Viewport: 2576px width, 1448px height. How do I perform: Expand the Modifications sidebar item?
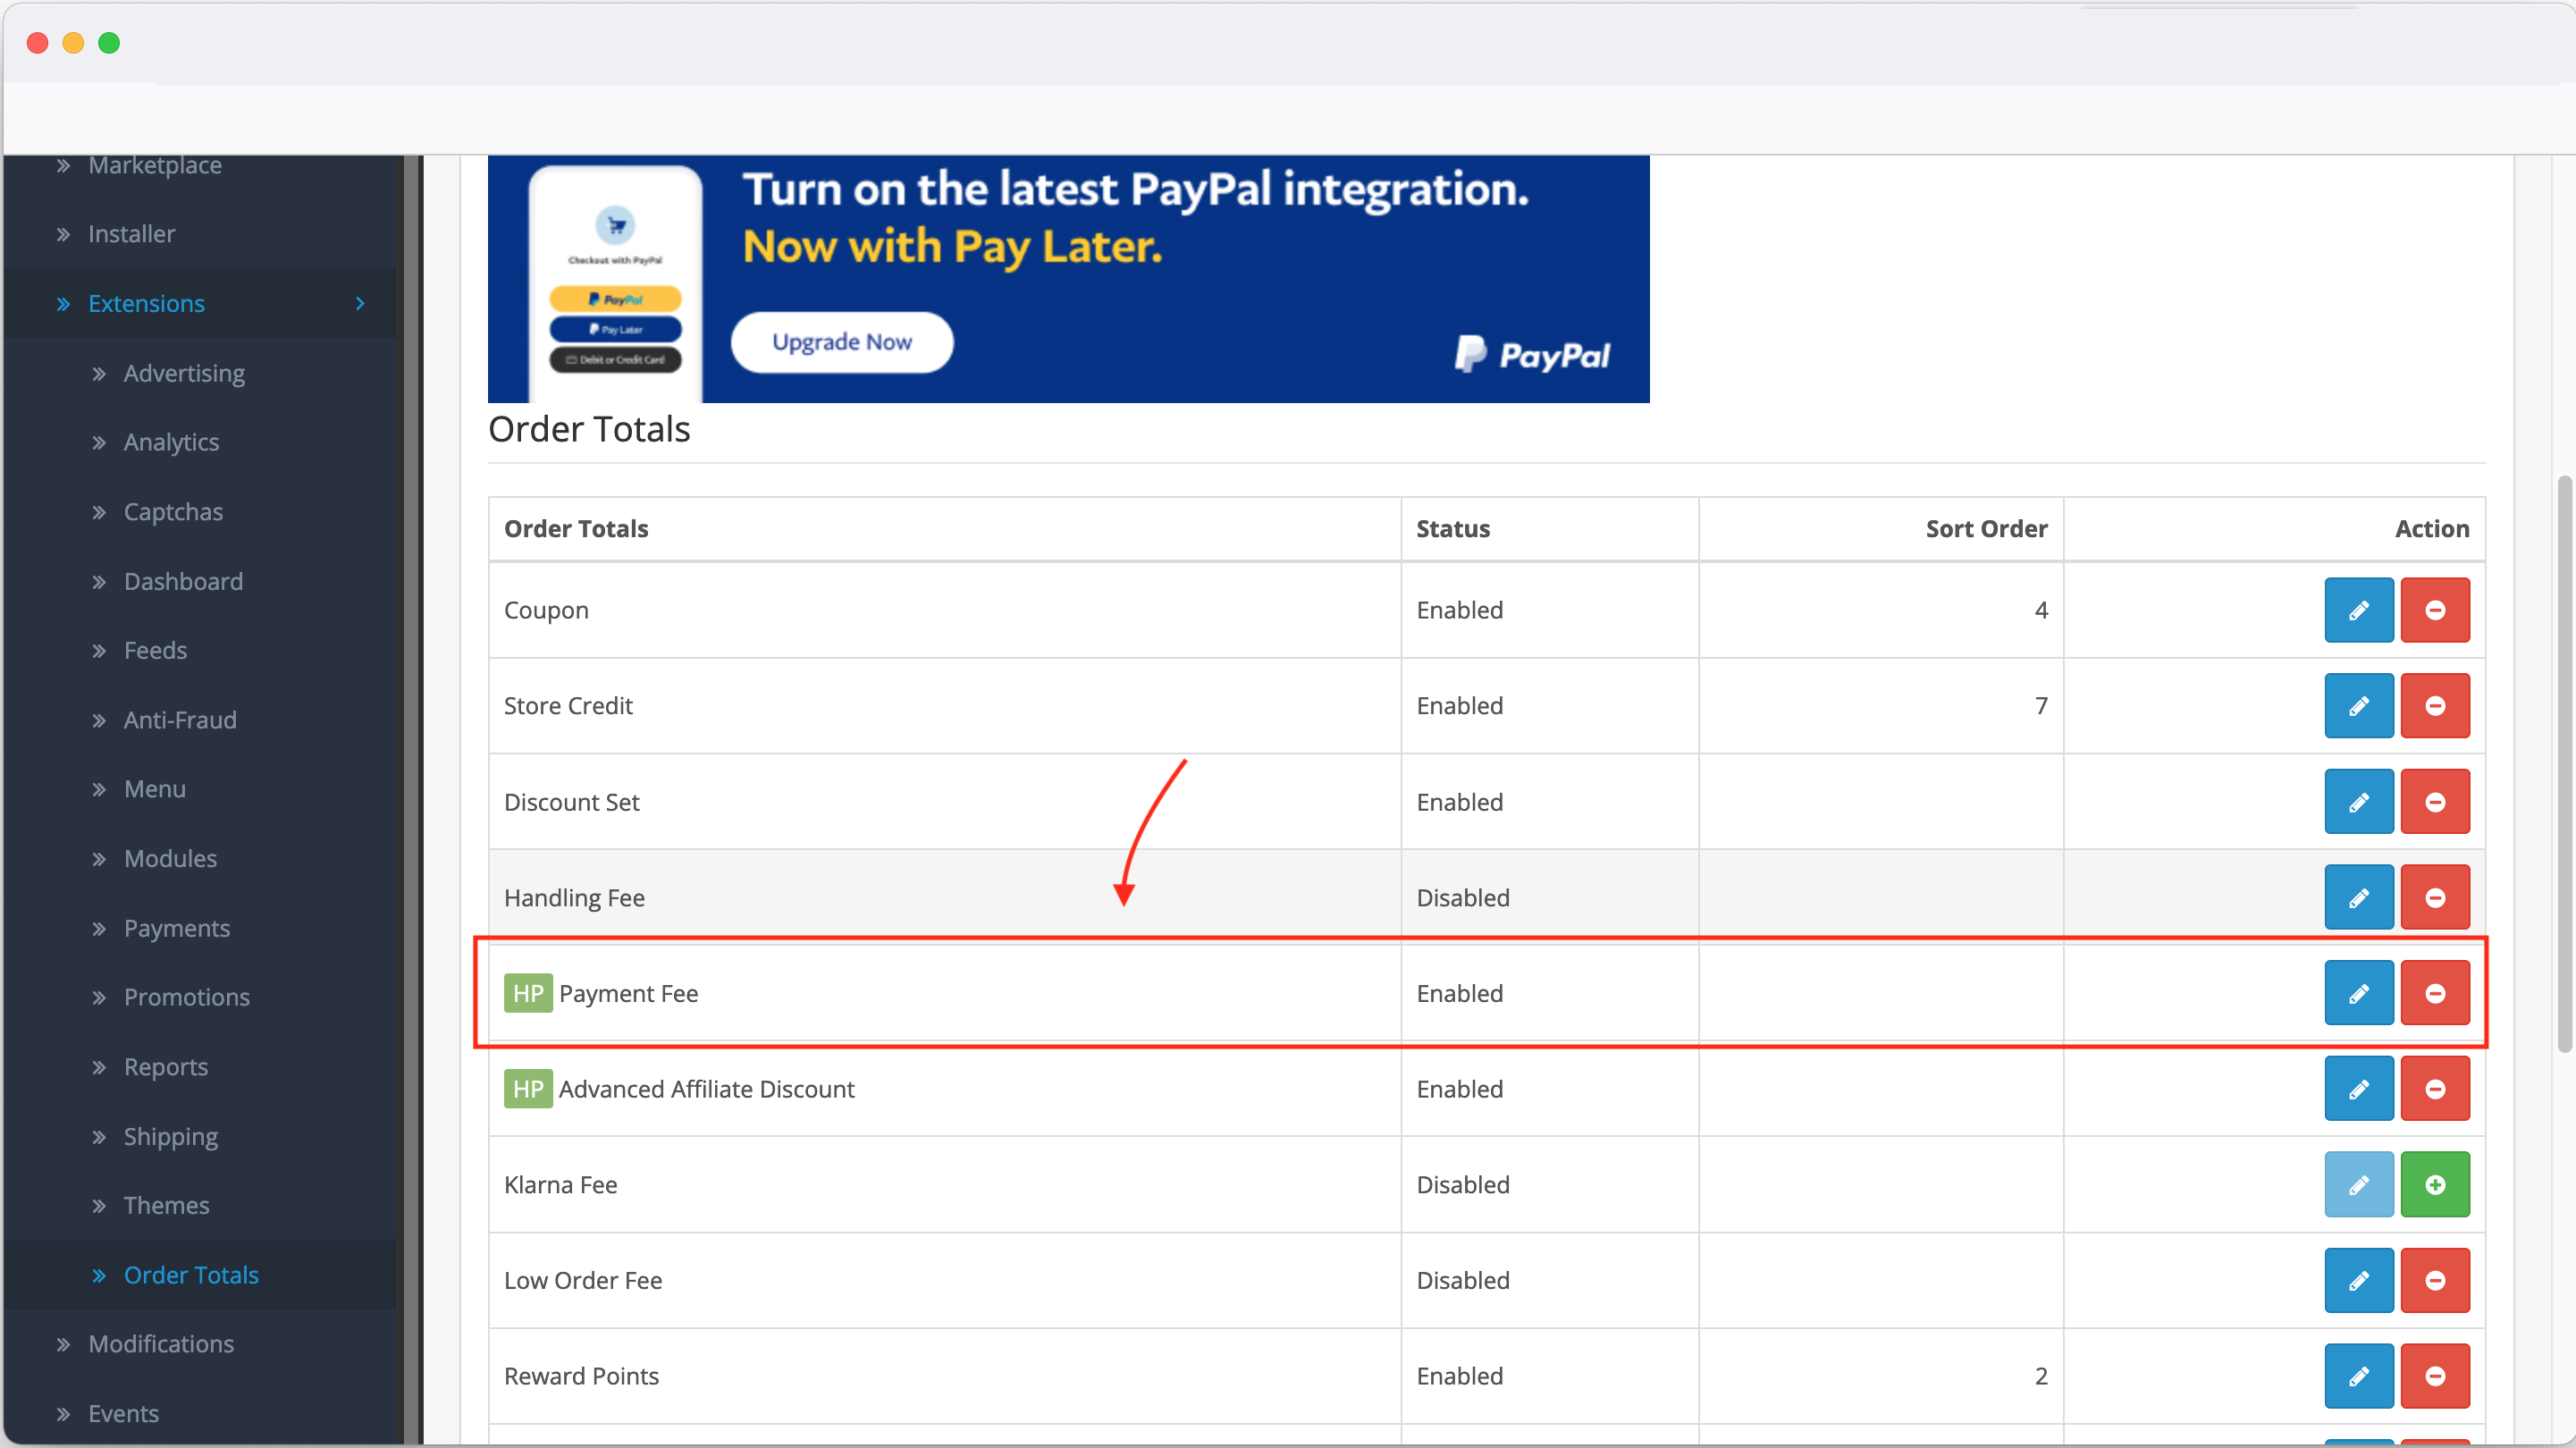coord(160,1344)
